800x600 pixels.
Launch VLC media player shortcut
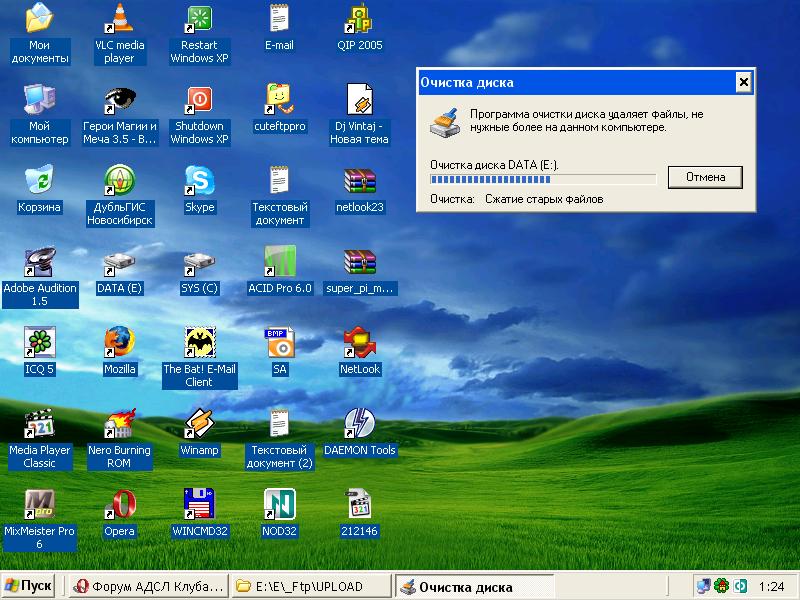coord(120,18)
